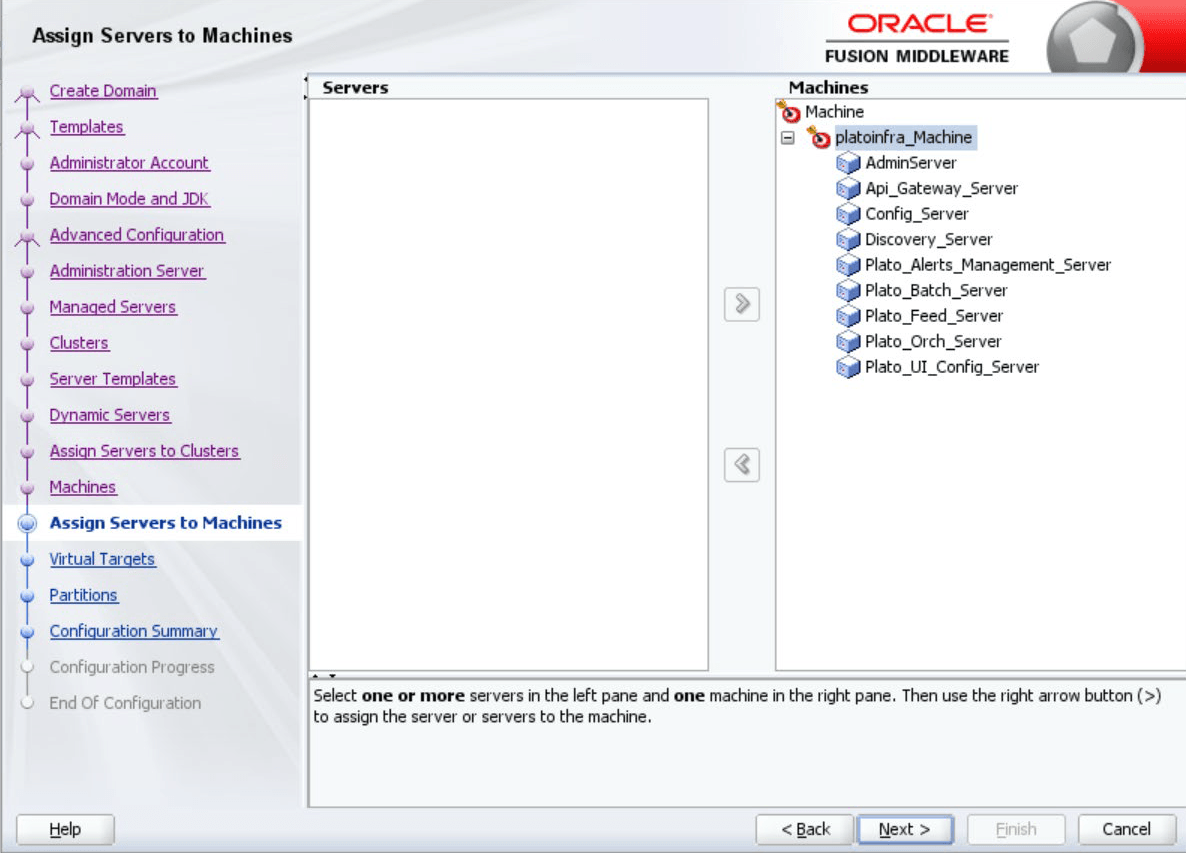Click the left arrow unassign button
Image resolution: width=1186 pixels, height=853 pixels.
click(x=741, y=464)
